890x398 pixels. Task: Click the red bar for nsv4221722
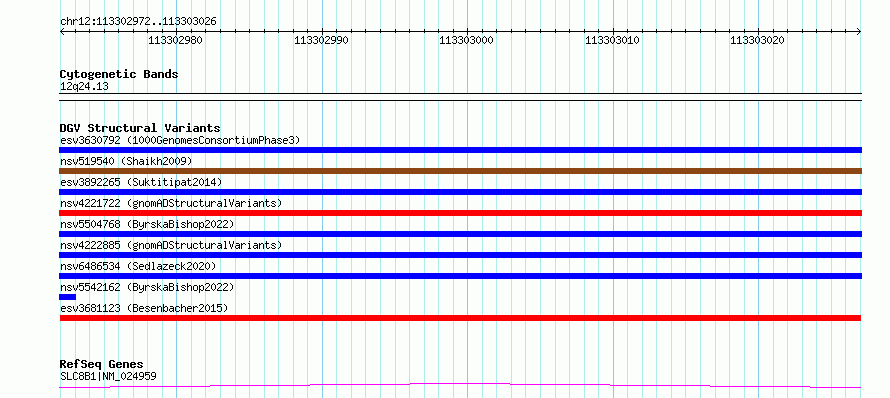tap(460, 213)
